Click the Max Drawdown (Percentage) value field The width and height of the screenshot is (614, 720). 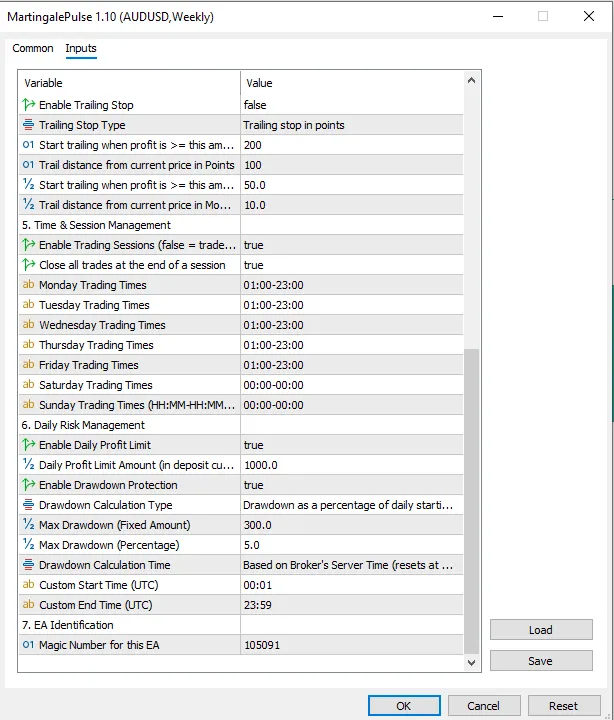(352, 545)
